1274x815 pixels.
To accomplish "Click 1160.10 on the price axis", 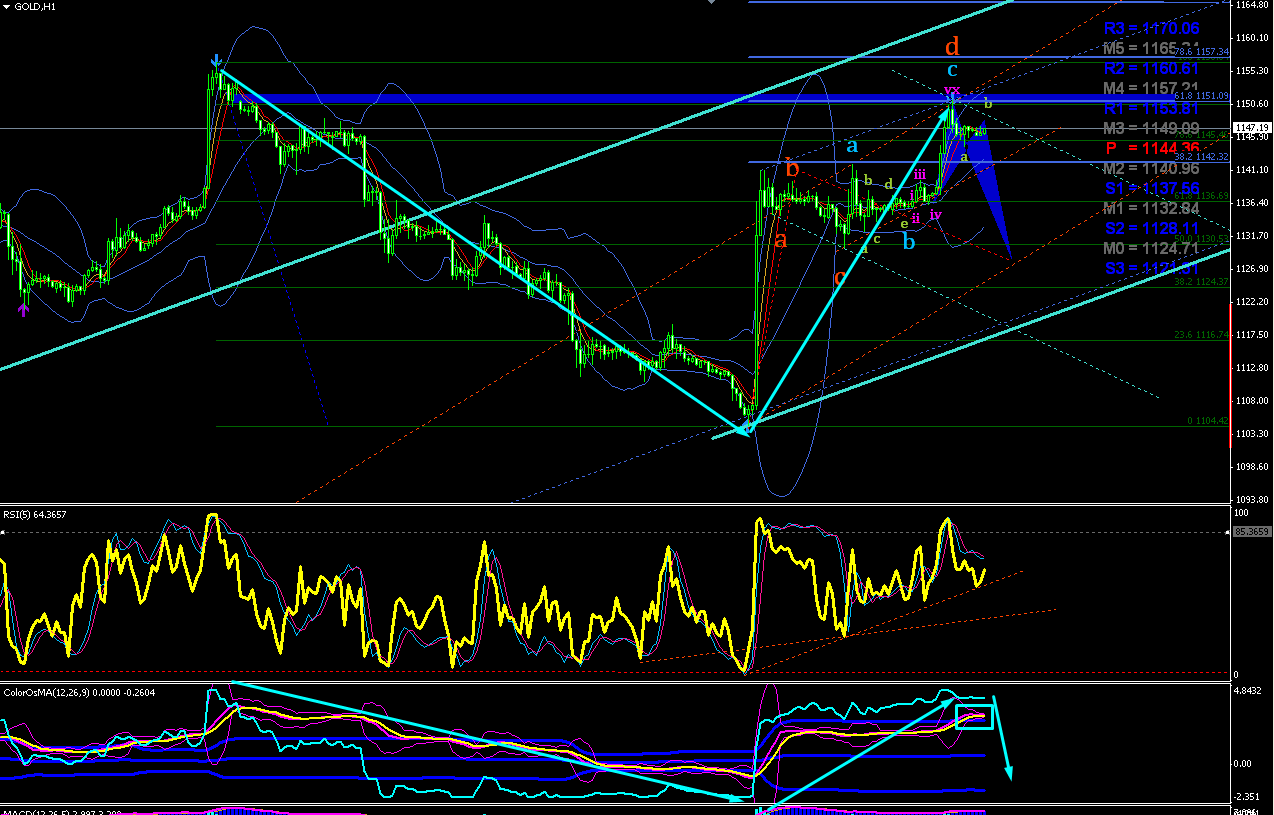I will tap(1252, 38).
